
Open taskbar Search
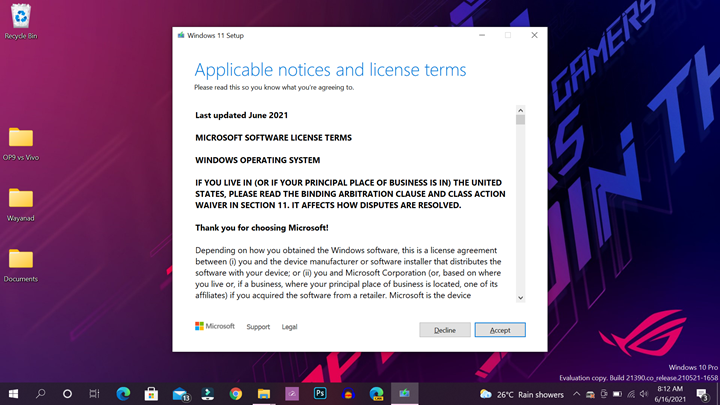click(40, 394)
